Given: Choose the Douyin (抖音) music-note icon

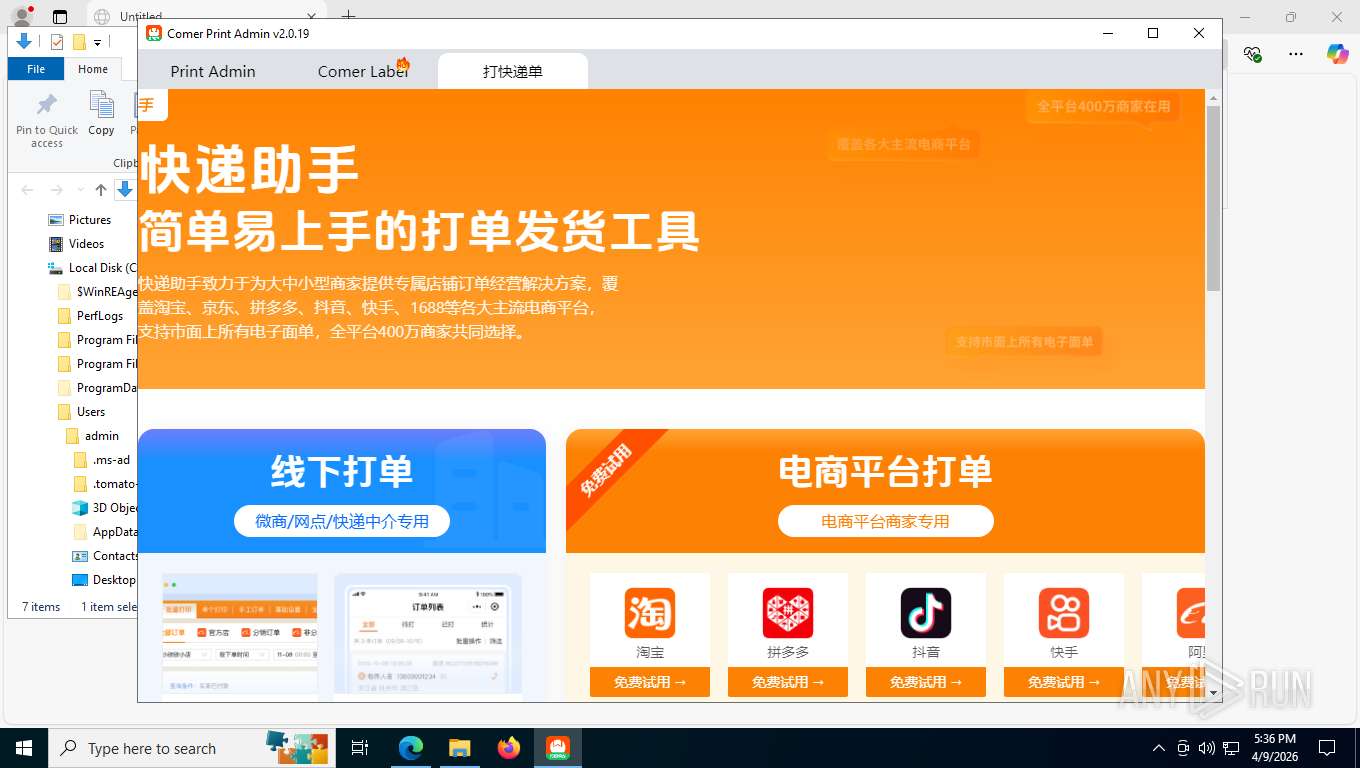Looking at the screenshot, I should coord(926,613).
